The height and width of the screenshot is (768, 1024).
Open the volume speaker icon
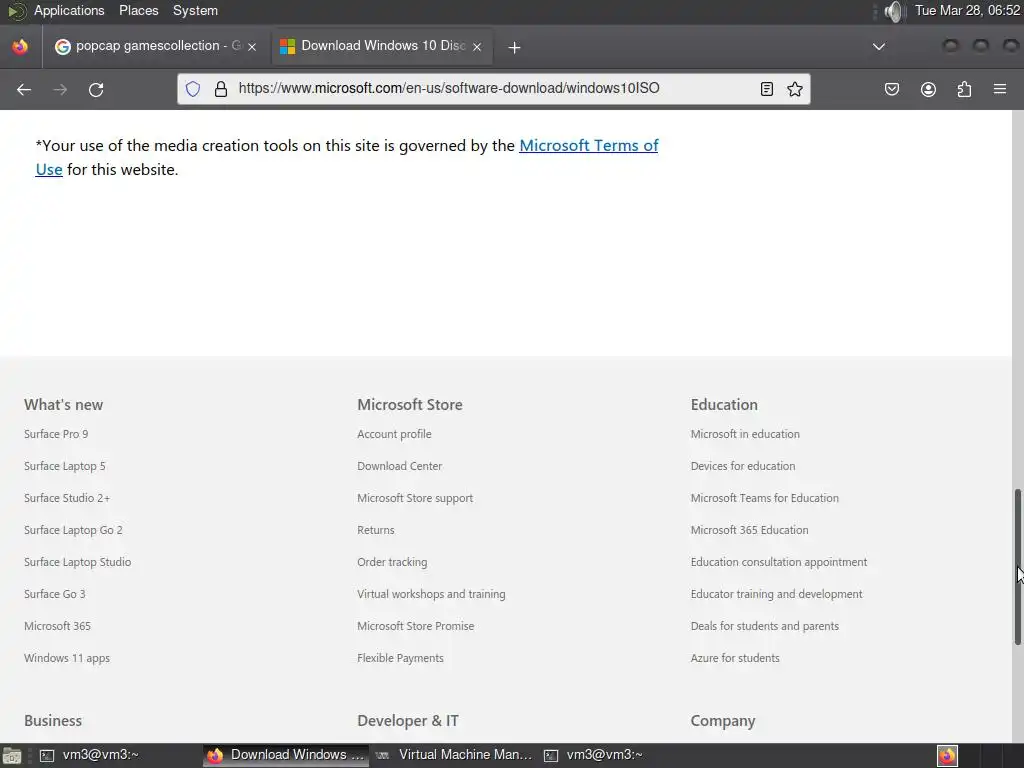click(x=894, y=11)
